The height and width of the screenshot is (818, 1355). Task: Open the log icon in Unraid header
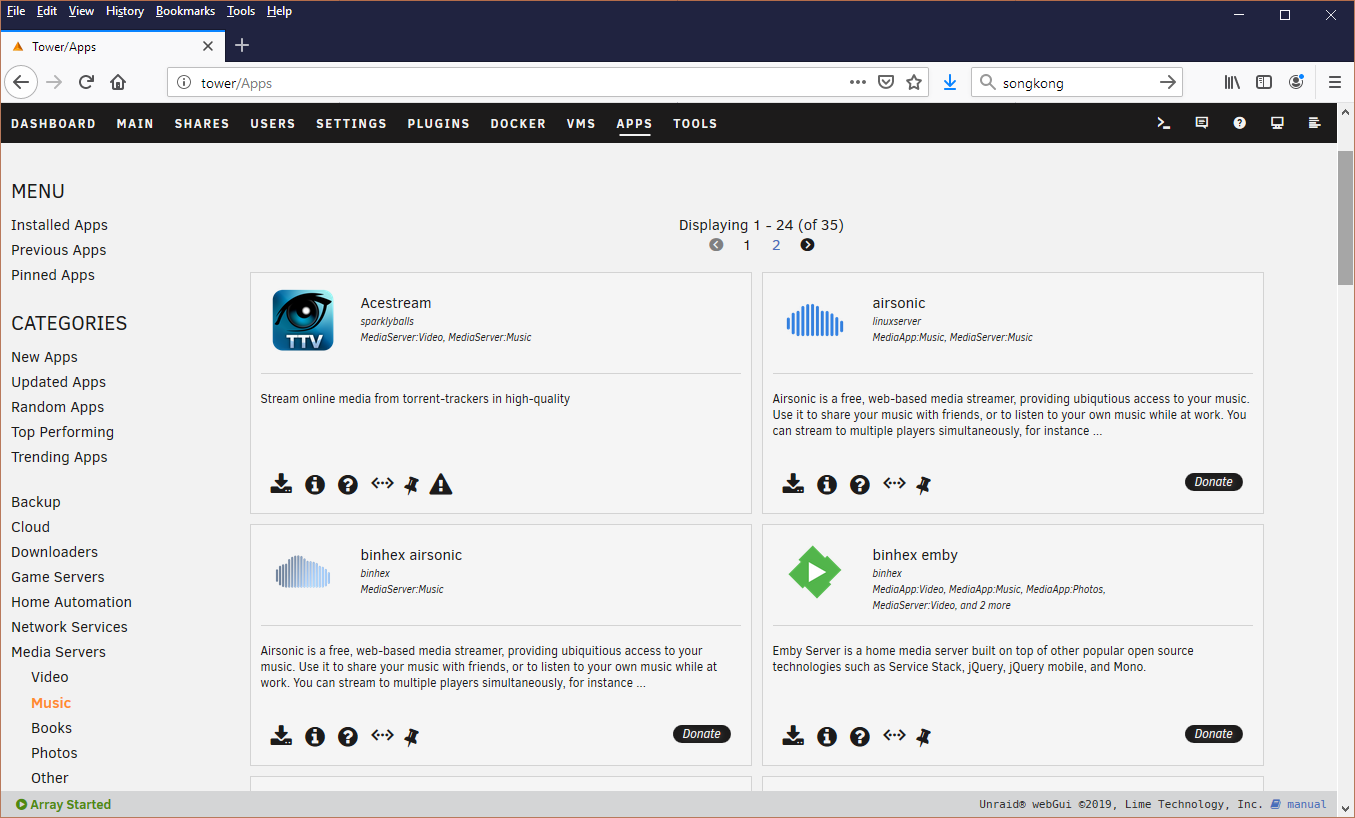click(1315, 123)
